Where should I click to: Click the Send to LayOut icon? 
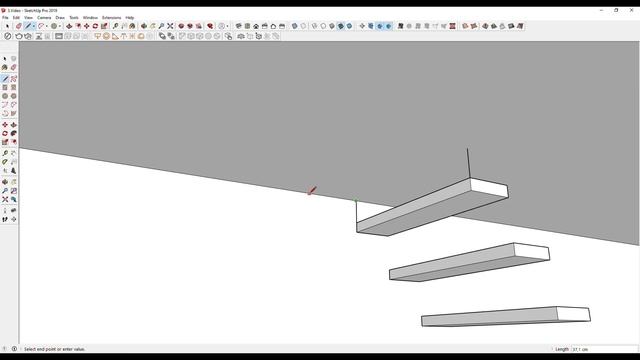(199, 26)
